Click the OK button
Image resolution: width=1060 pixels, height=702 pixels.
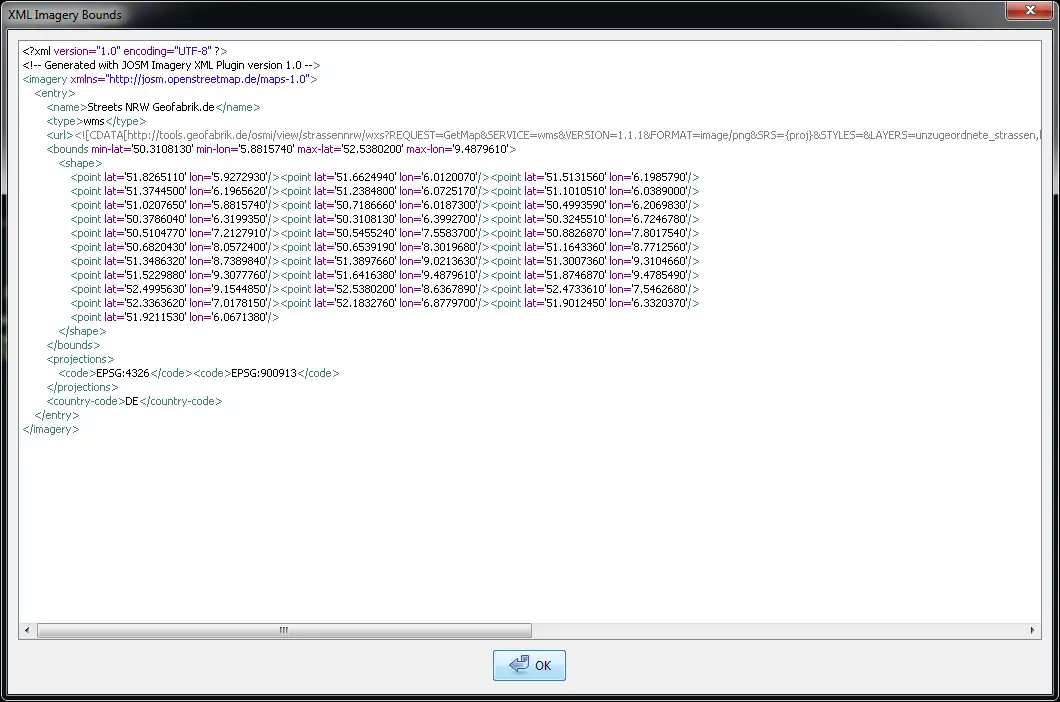click(529, 665)
